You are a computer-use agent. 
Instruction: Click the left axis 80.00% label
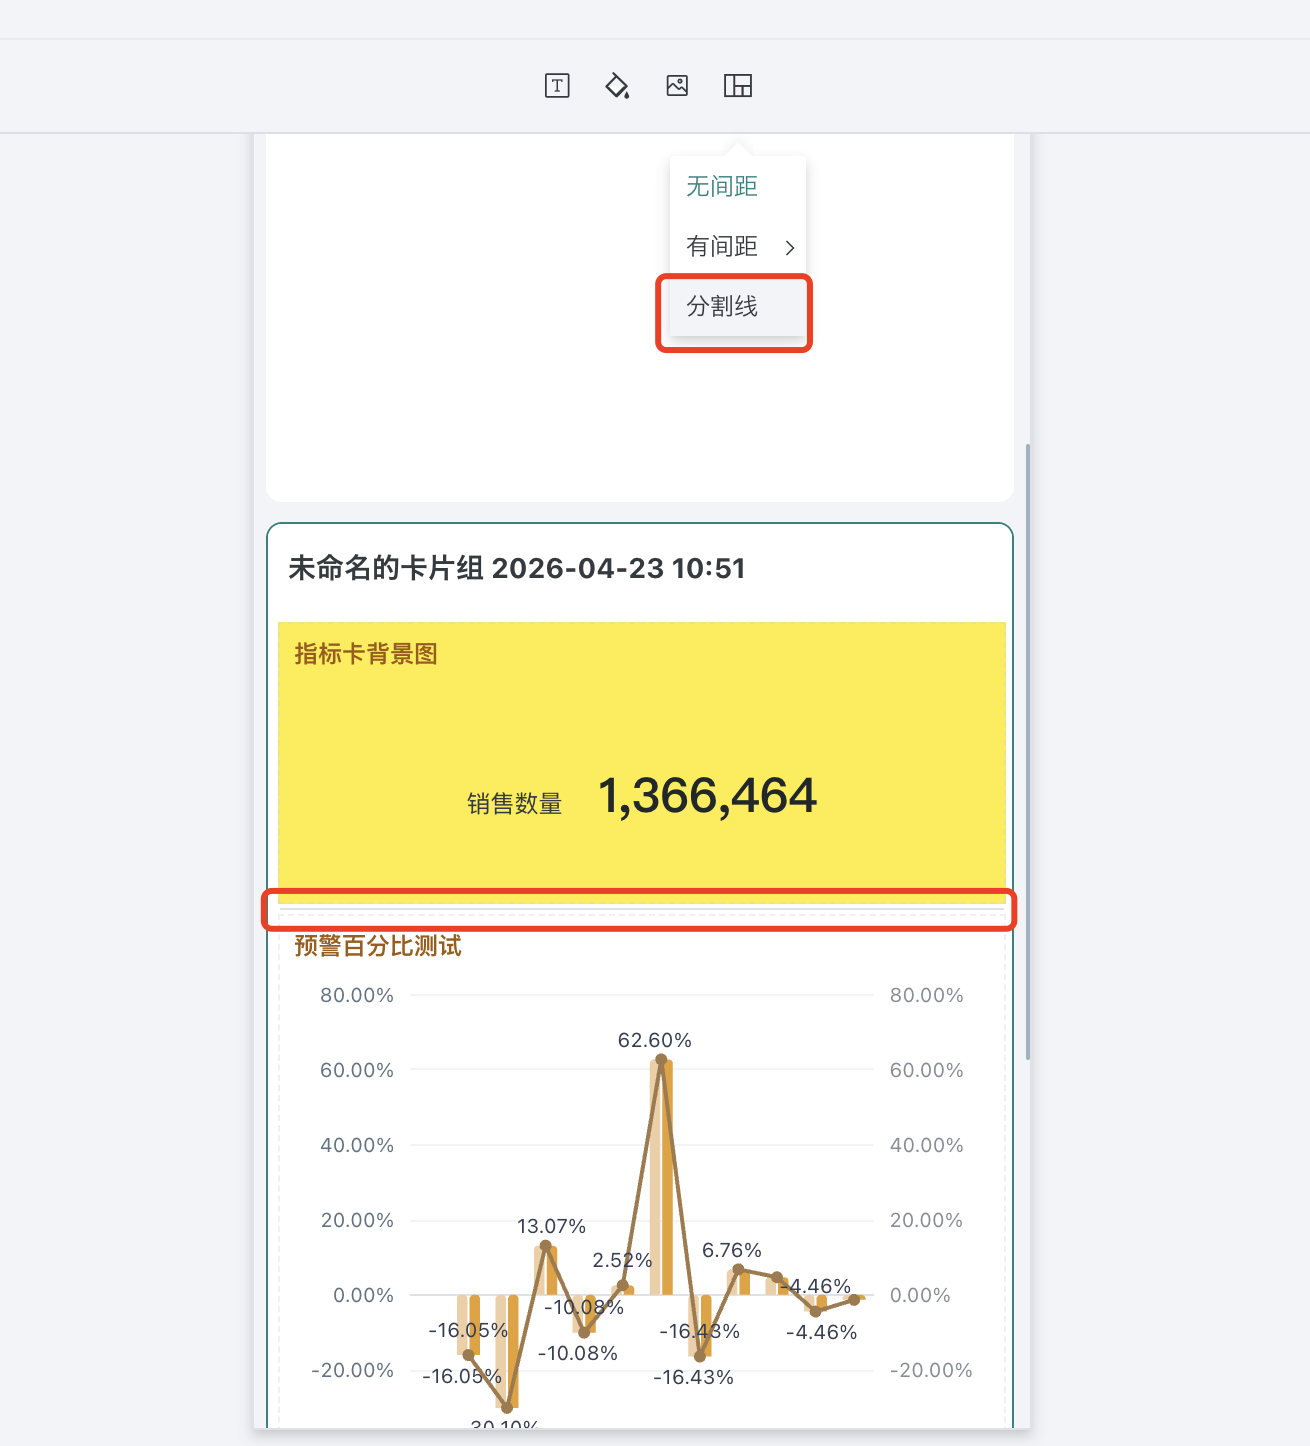357,995
